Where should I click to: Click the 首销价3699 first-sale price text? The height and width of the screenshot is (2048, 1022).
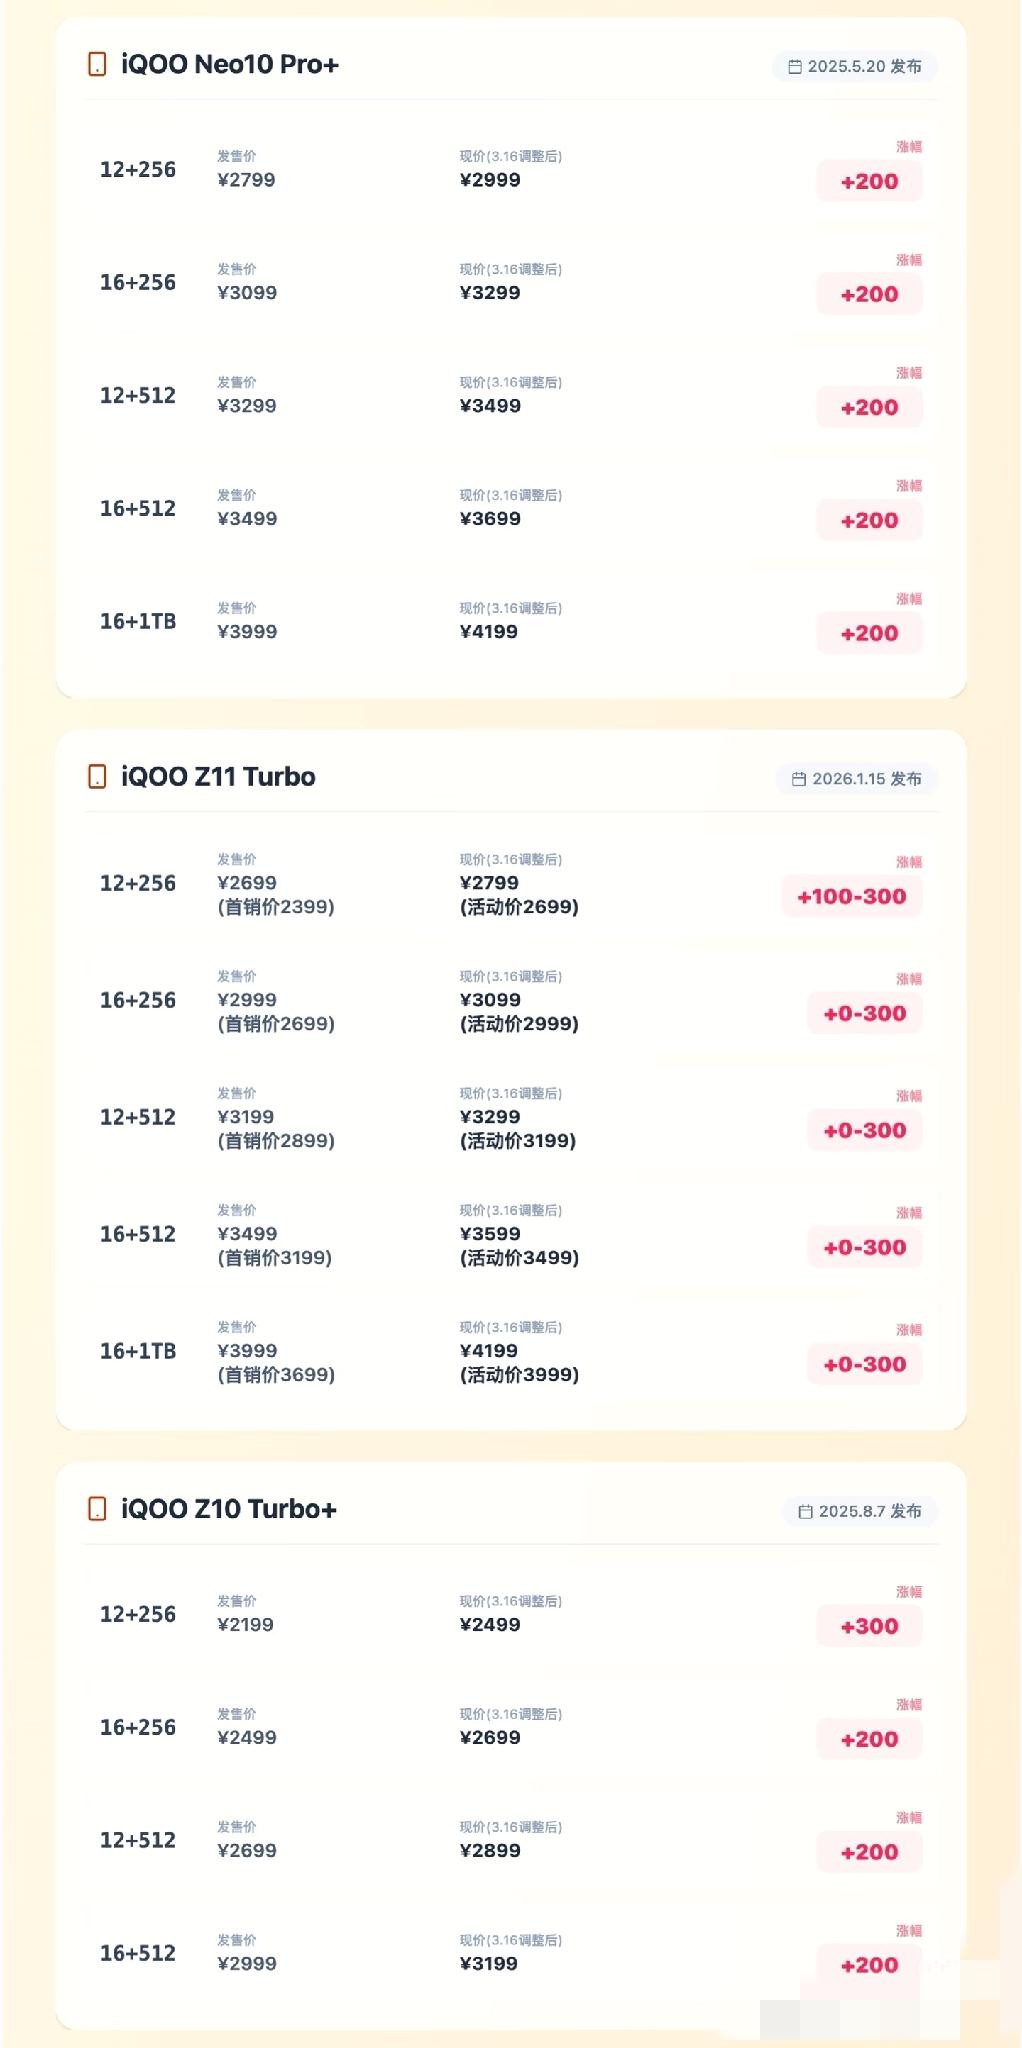(276, 1376)
